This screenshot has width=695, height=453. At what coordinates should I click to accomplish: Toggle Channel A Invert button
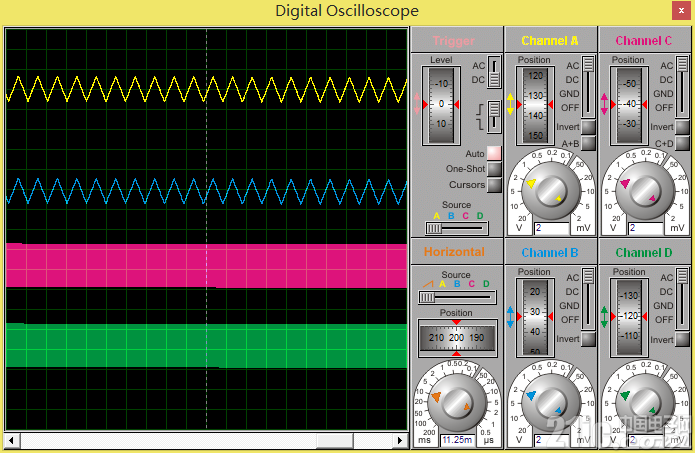point(588,127)
